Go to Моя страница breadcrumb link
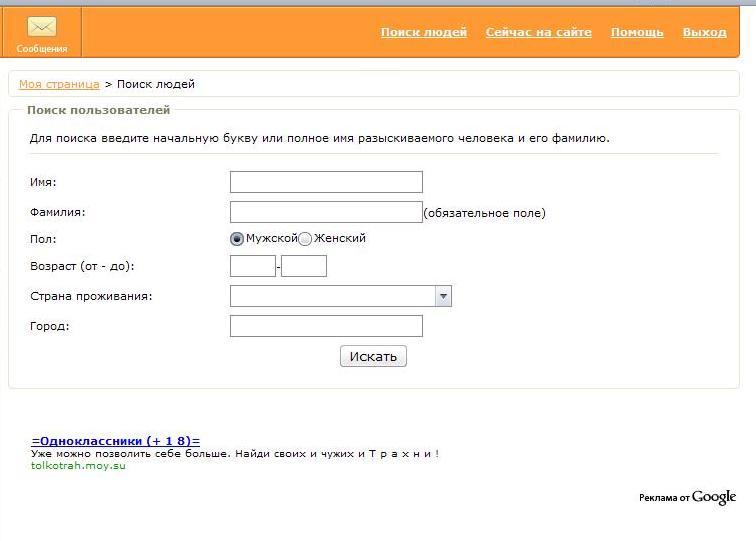The height and width of the screenshot is (541, 756). coord(59,84)
